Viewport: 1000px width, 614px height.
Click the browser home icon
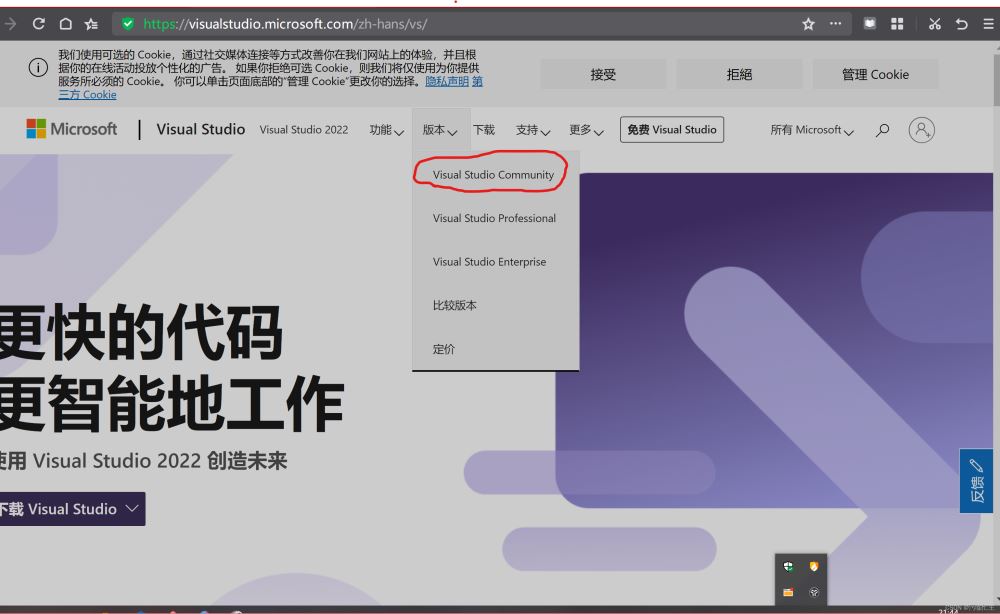[65, 24]
